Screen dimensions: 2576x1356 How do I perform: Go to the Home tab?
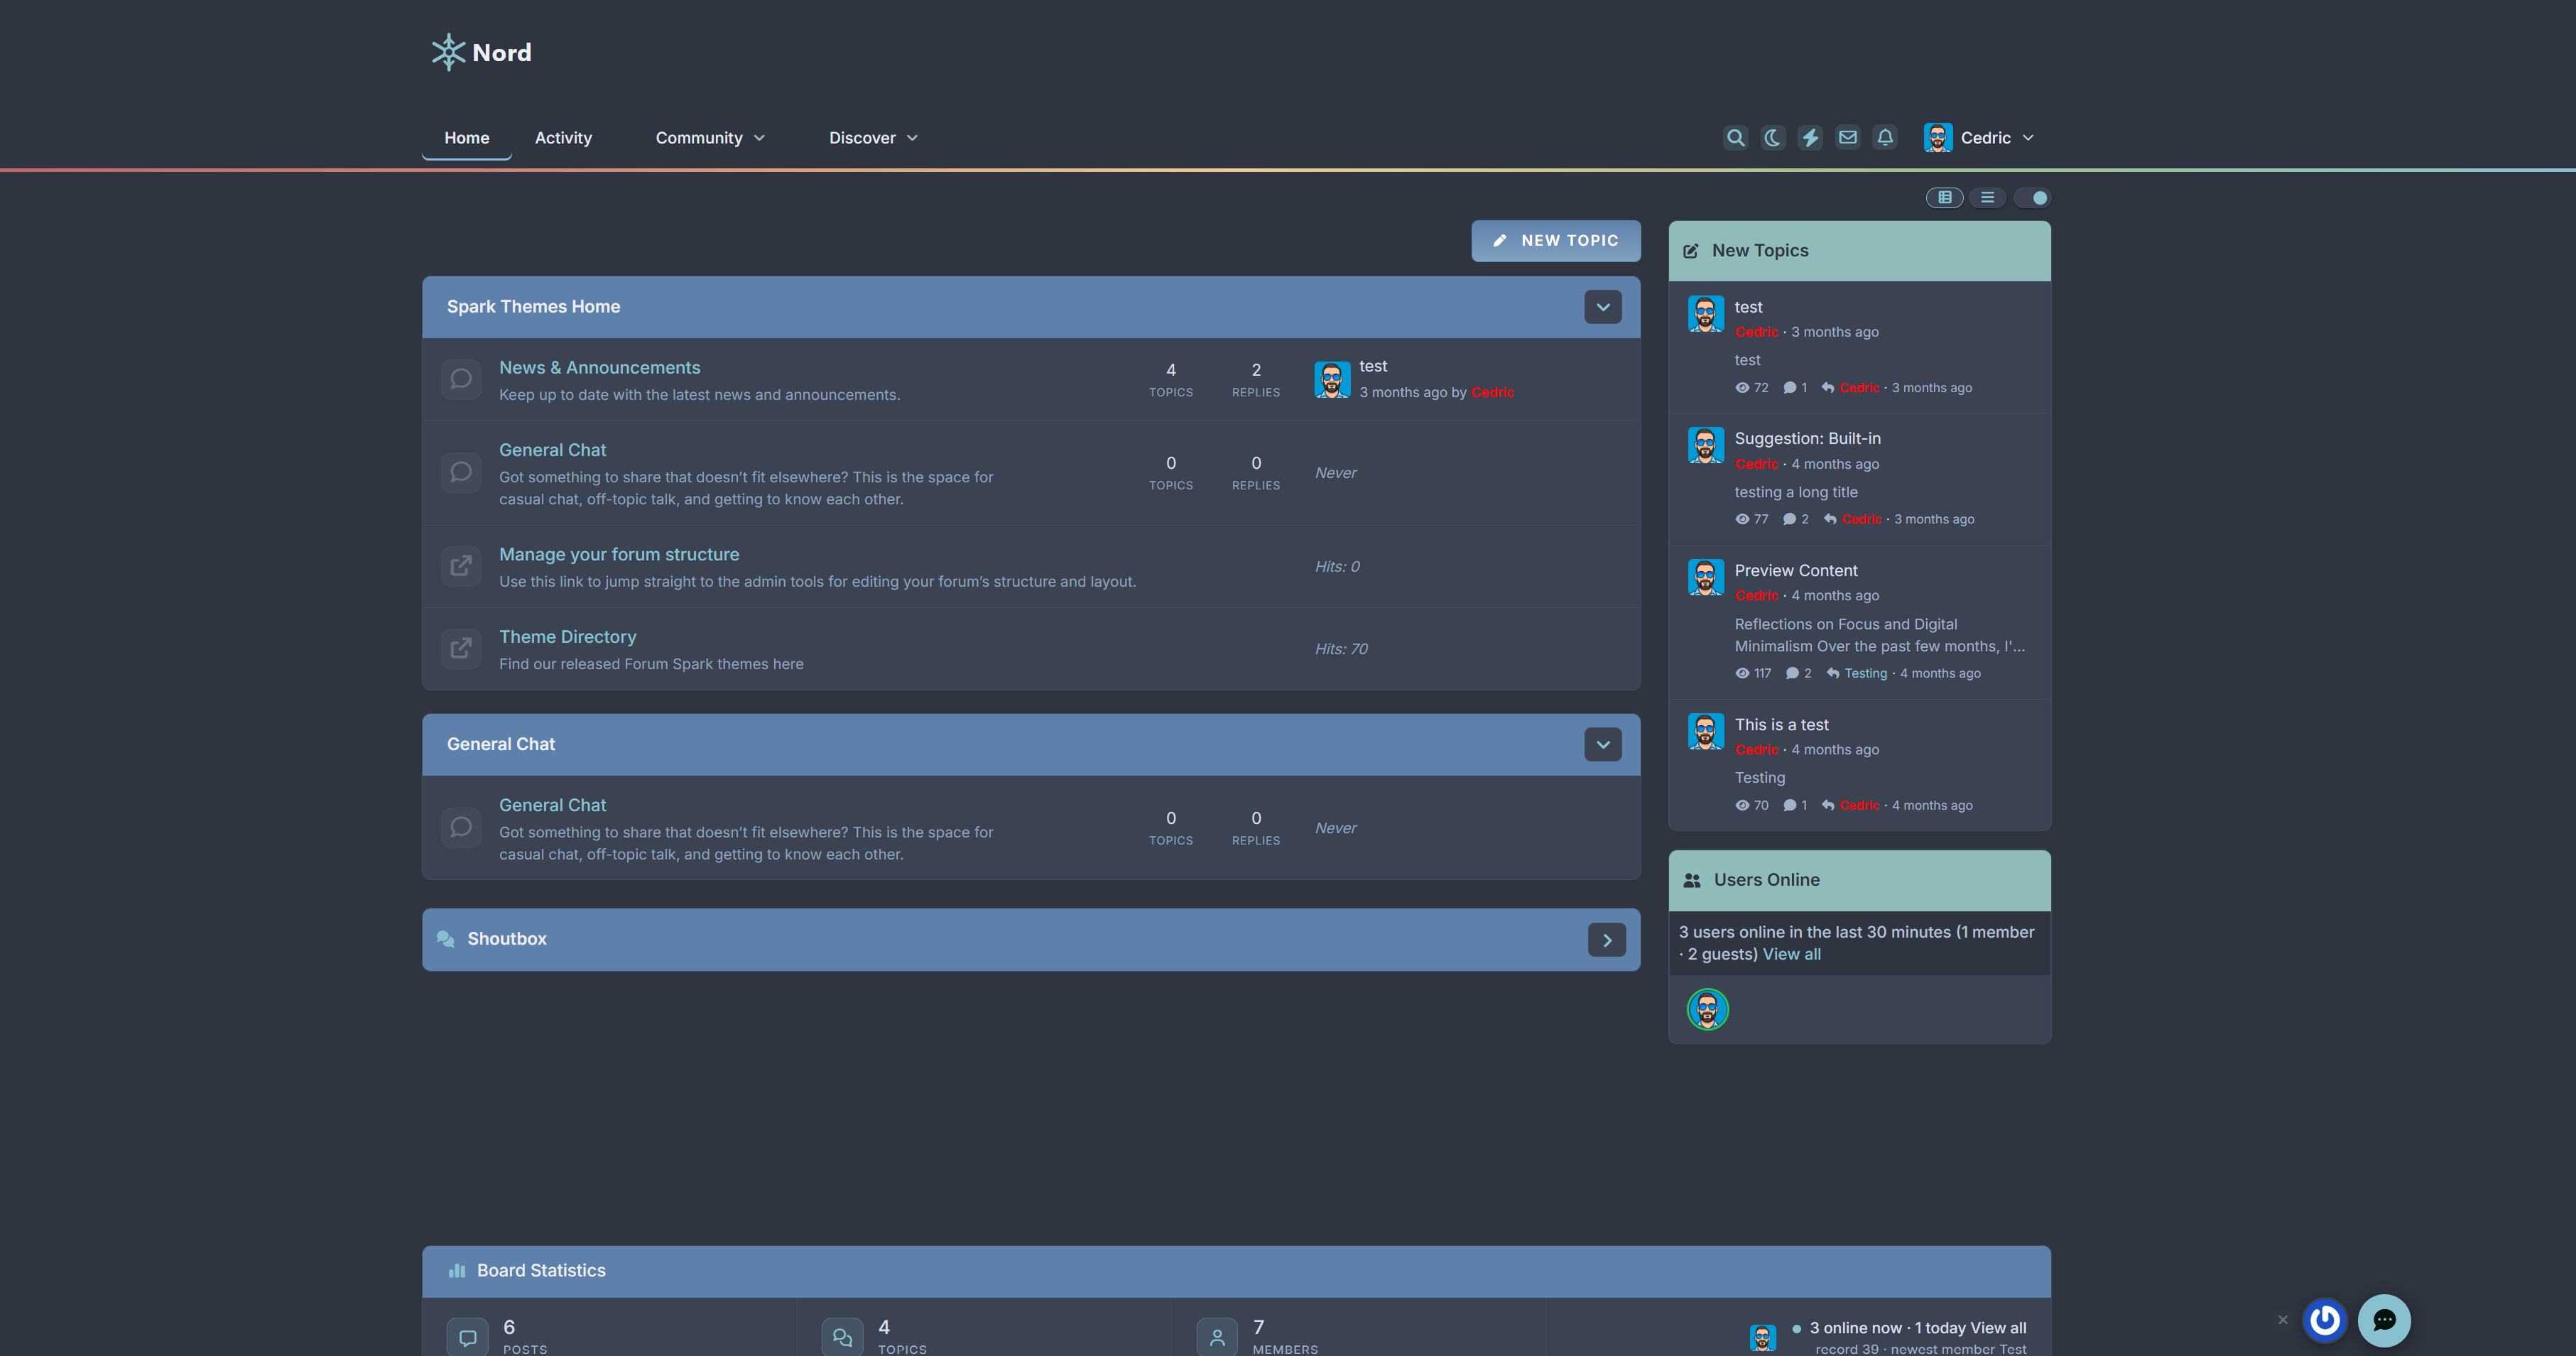coord(467,138)
